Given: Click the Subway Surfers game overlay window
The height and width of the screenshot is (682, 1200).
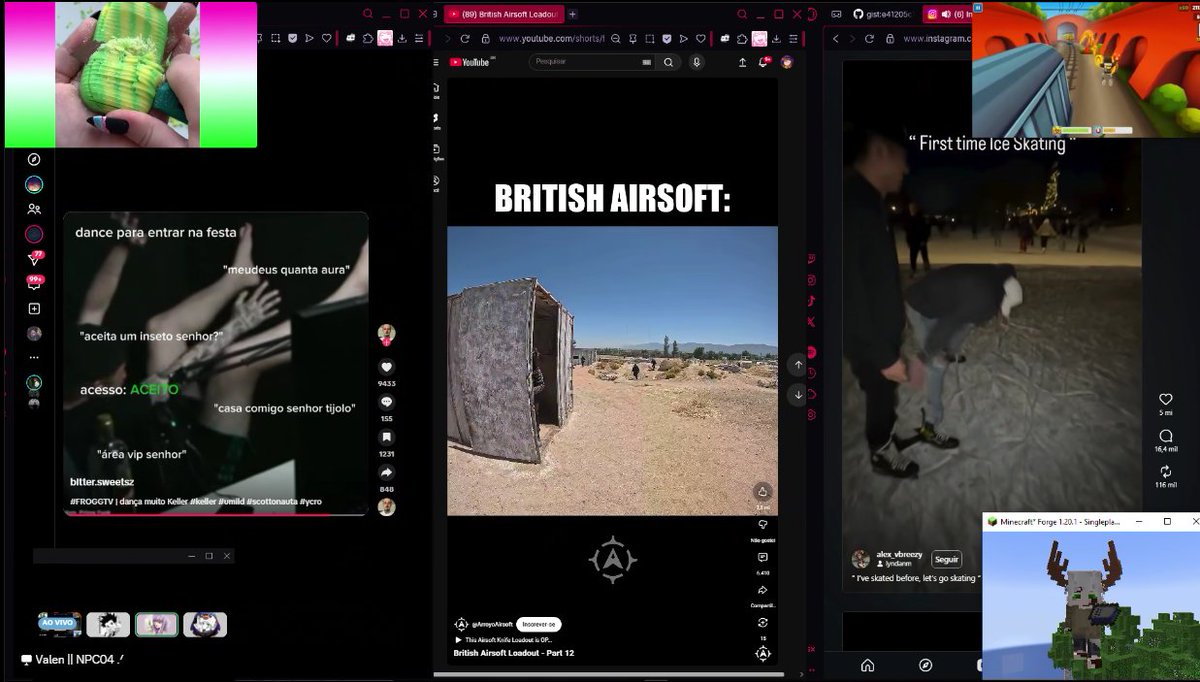Looking at the screenshot, I should [x=1086, y=69].
